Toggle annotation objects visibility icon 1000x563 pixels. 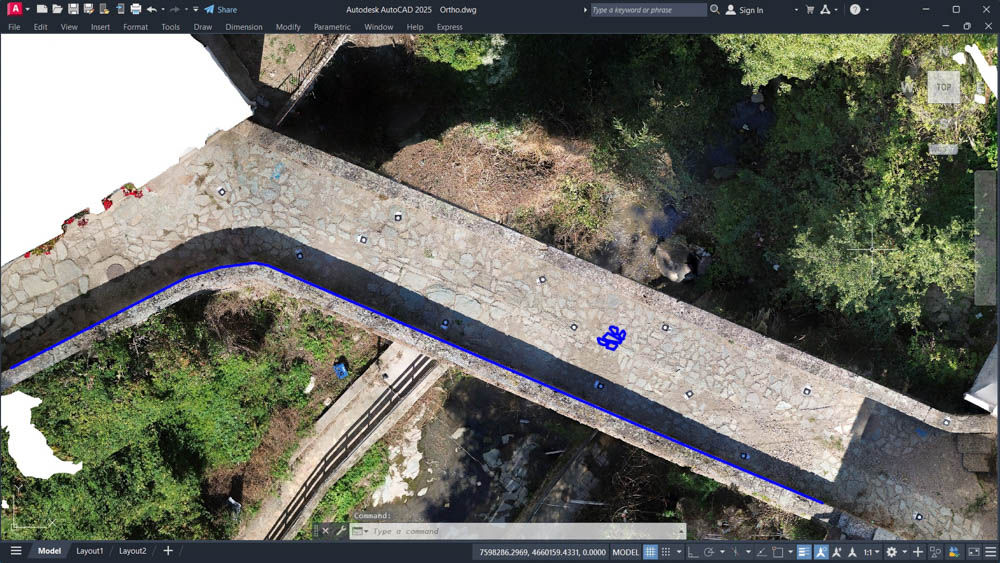(821, 552)
